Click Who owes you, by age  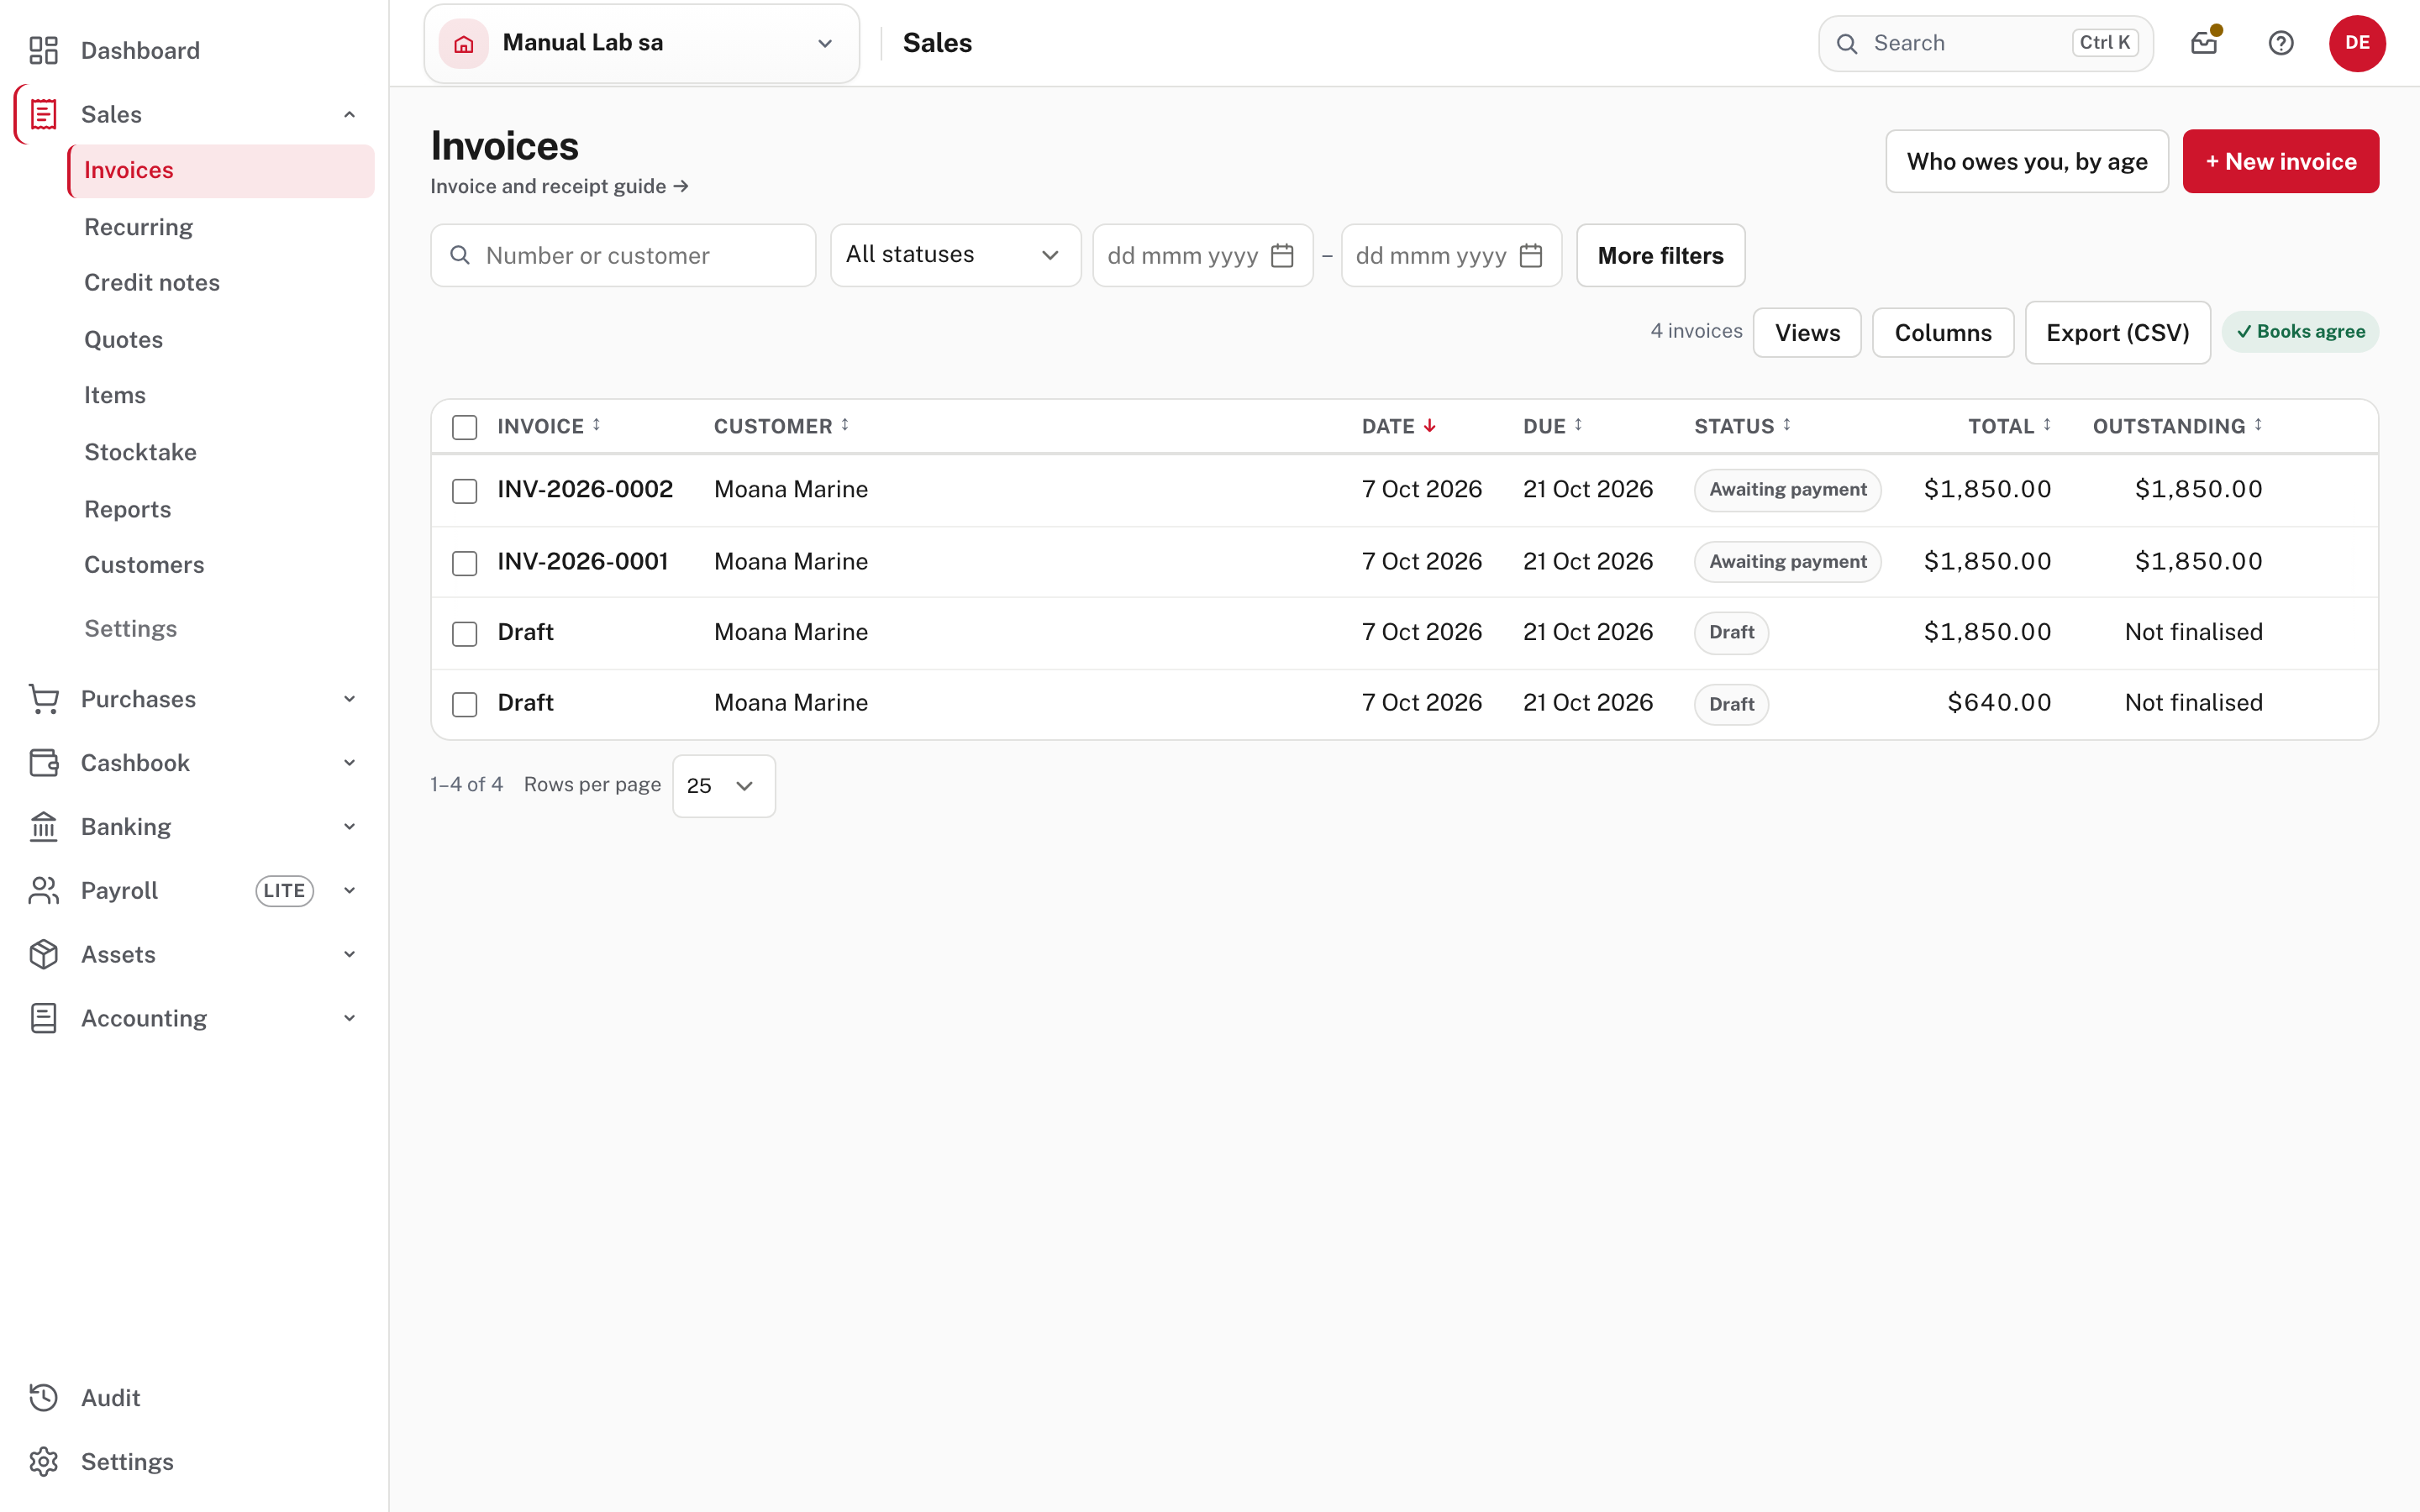coord(2027,161)
